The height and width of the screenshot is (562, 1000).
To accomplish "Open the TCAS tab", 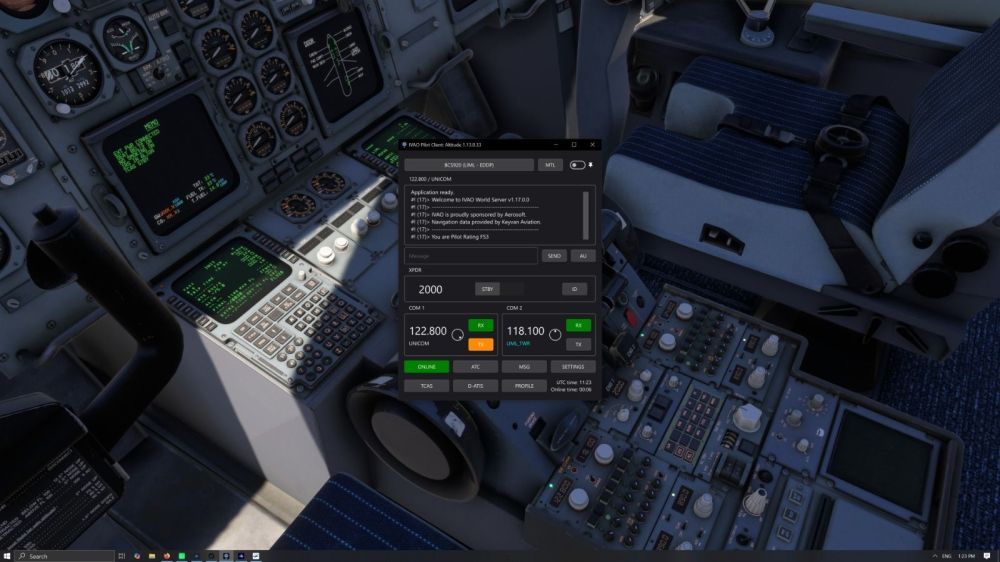I will pos(427,386).
